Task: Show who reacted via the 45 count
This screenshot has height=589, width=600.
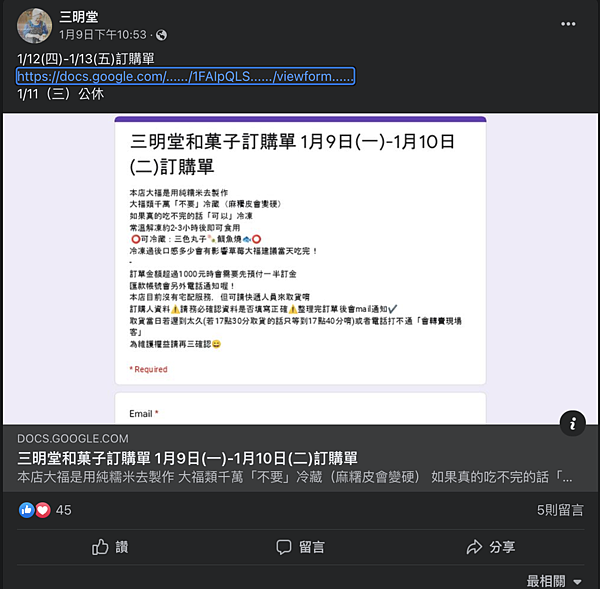Action: pos(64,510)
